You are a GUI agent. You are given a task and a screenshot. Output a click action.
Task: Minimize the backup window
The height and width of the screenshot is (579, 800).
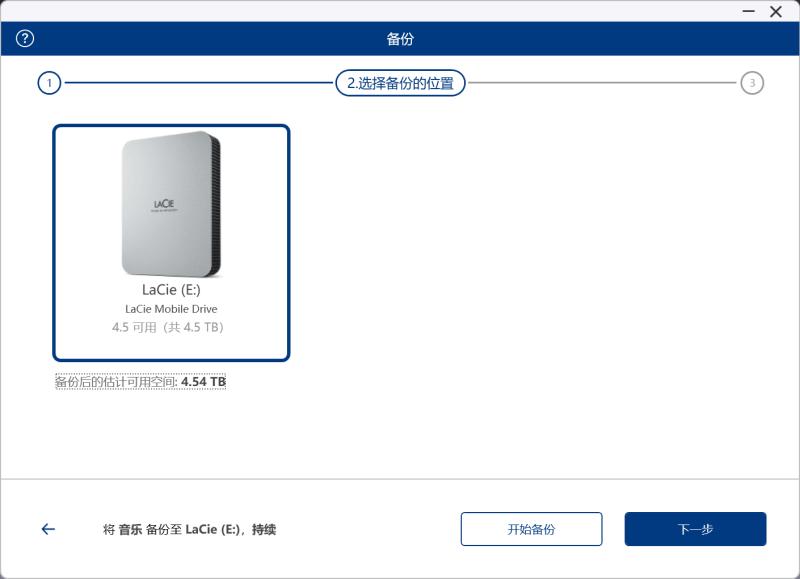(x=749, y=11)
